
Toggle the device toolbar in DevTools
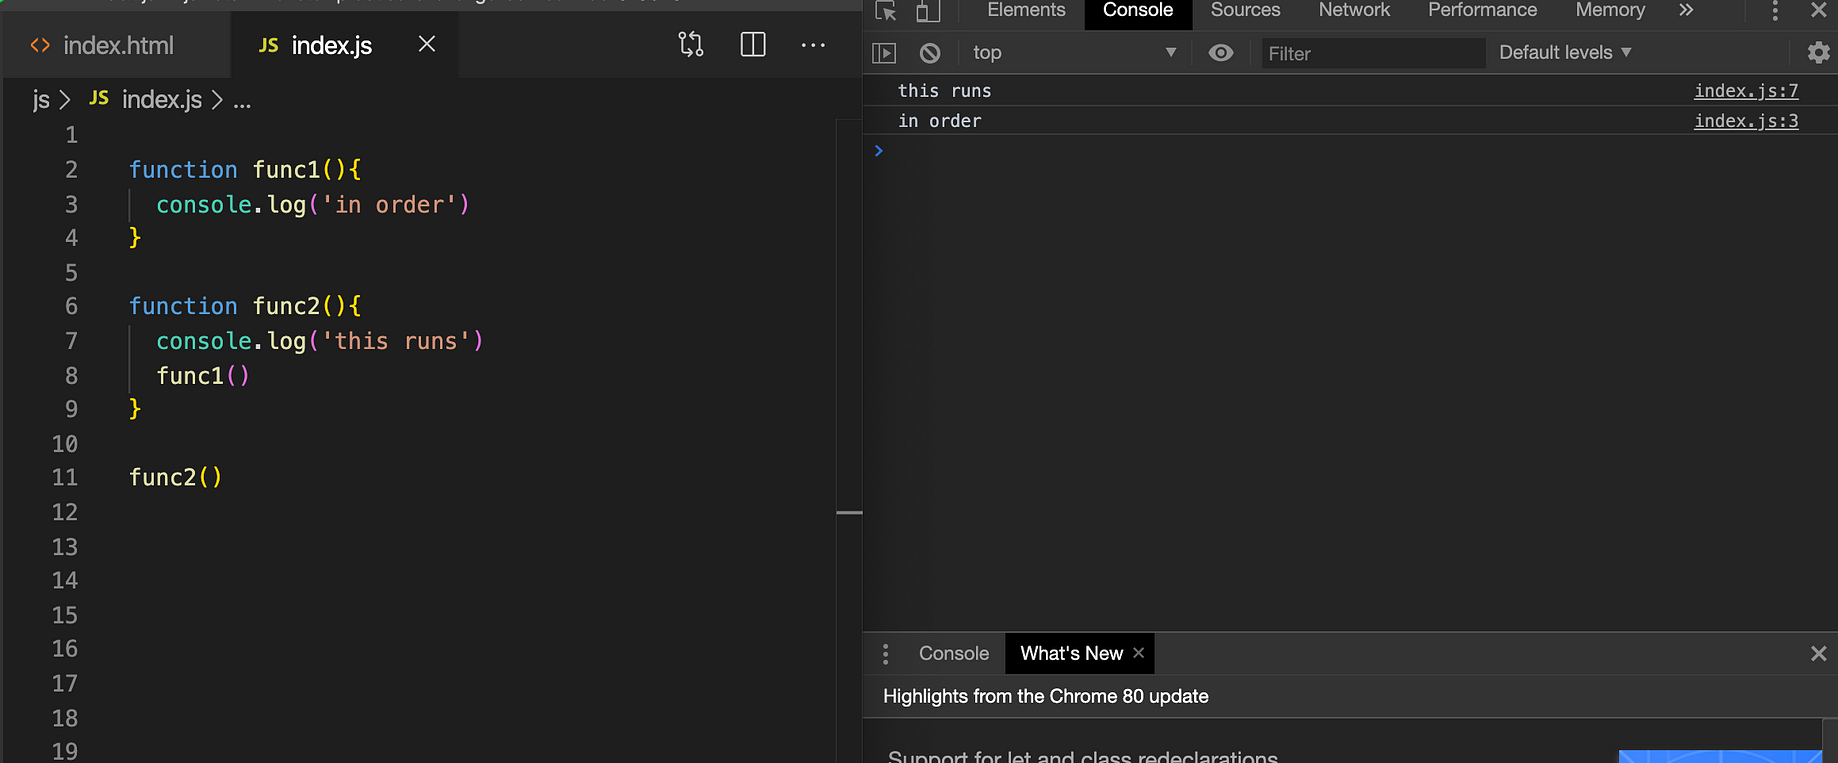click(928, 11)
